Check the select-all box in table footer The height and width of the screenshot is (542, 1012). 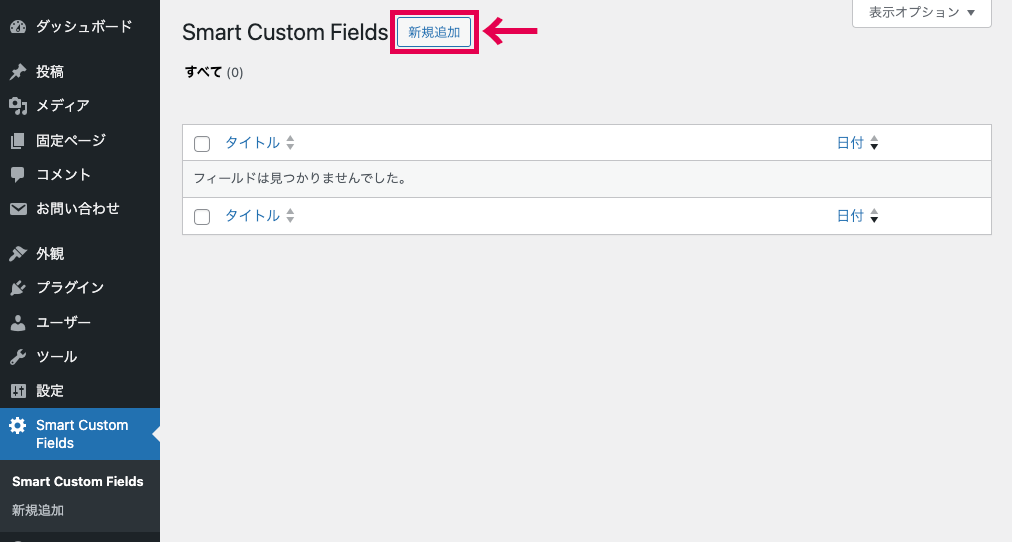tap(202, 217)
